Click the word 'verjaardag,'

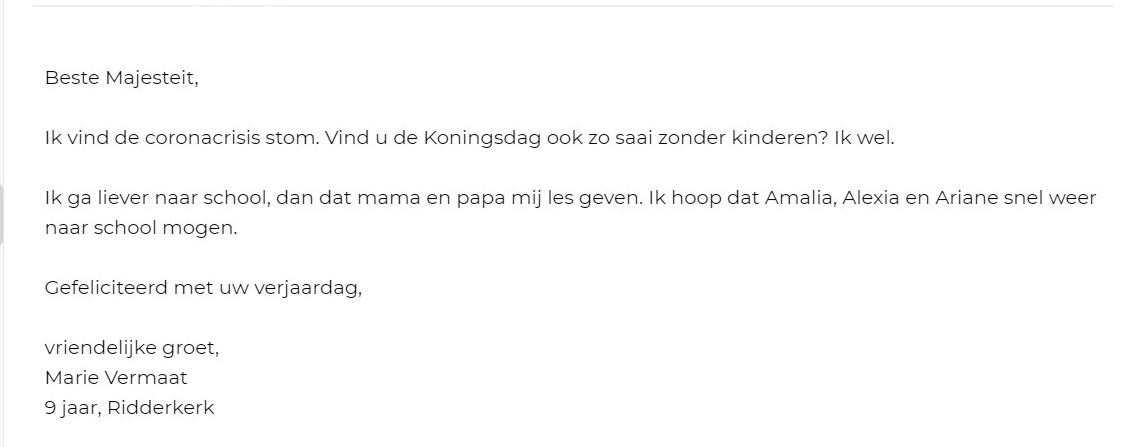point(308,289)
